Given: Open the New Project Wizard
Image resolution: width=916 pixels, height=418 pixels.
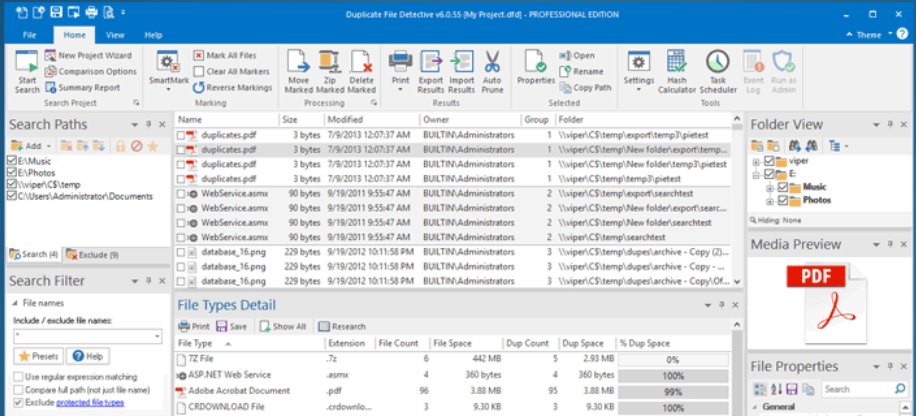Looking at the screenshot, I should tap(89, 55).
